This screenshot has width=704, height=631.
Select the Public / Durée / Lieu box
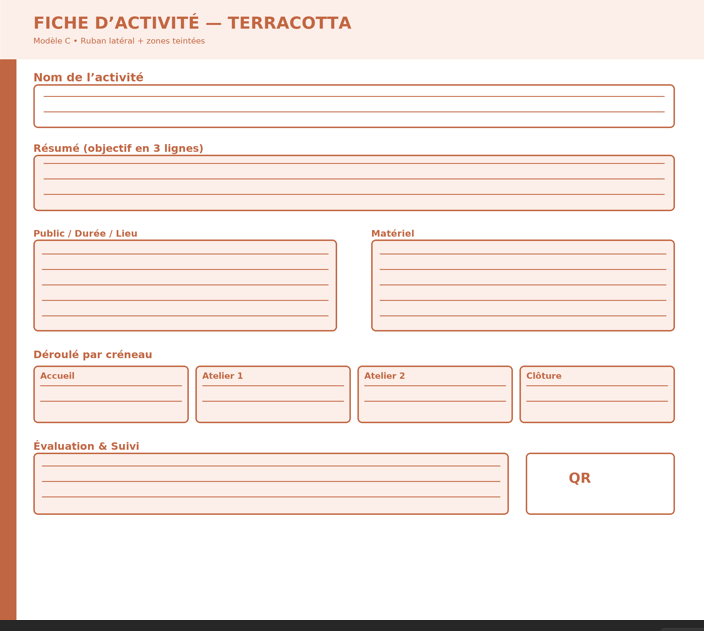pyautogui.click(x=185, y=285)
